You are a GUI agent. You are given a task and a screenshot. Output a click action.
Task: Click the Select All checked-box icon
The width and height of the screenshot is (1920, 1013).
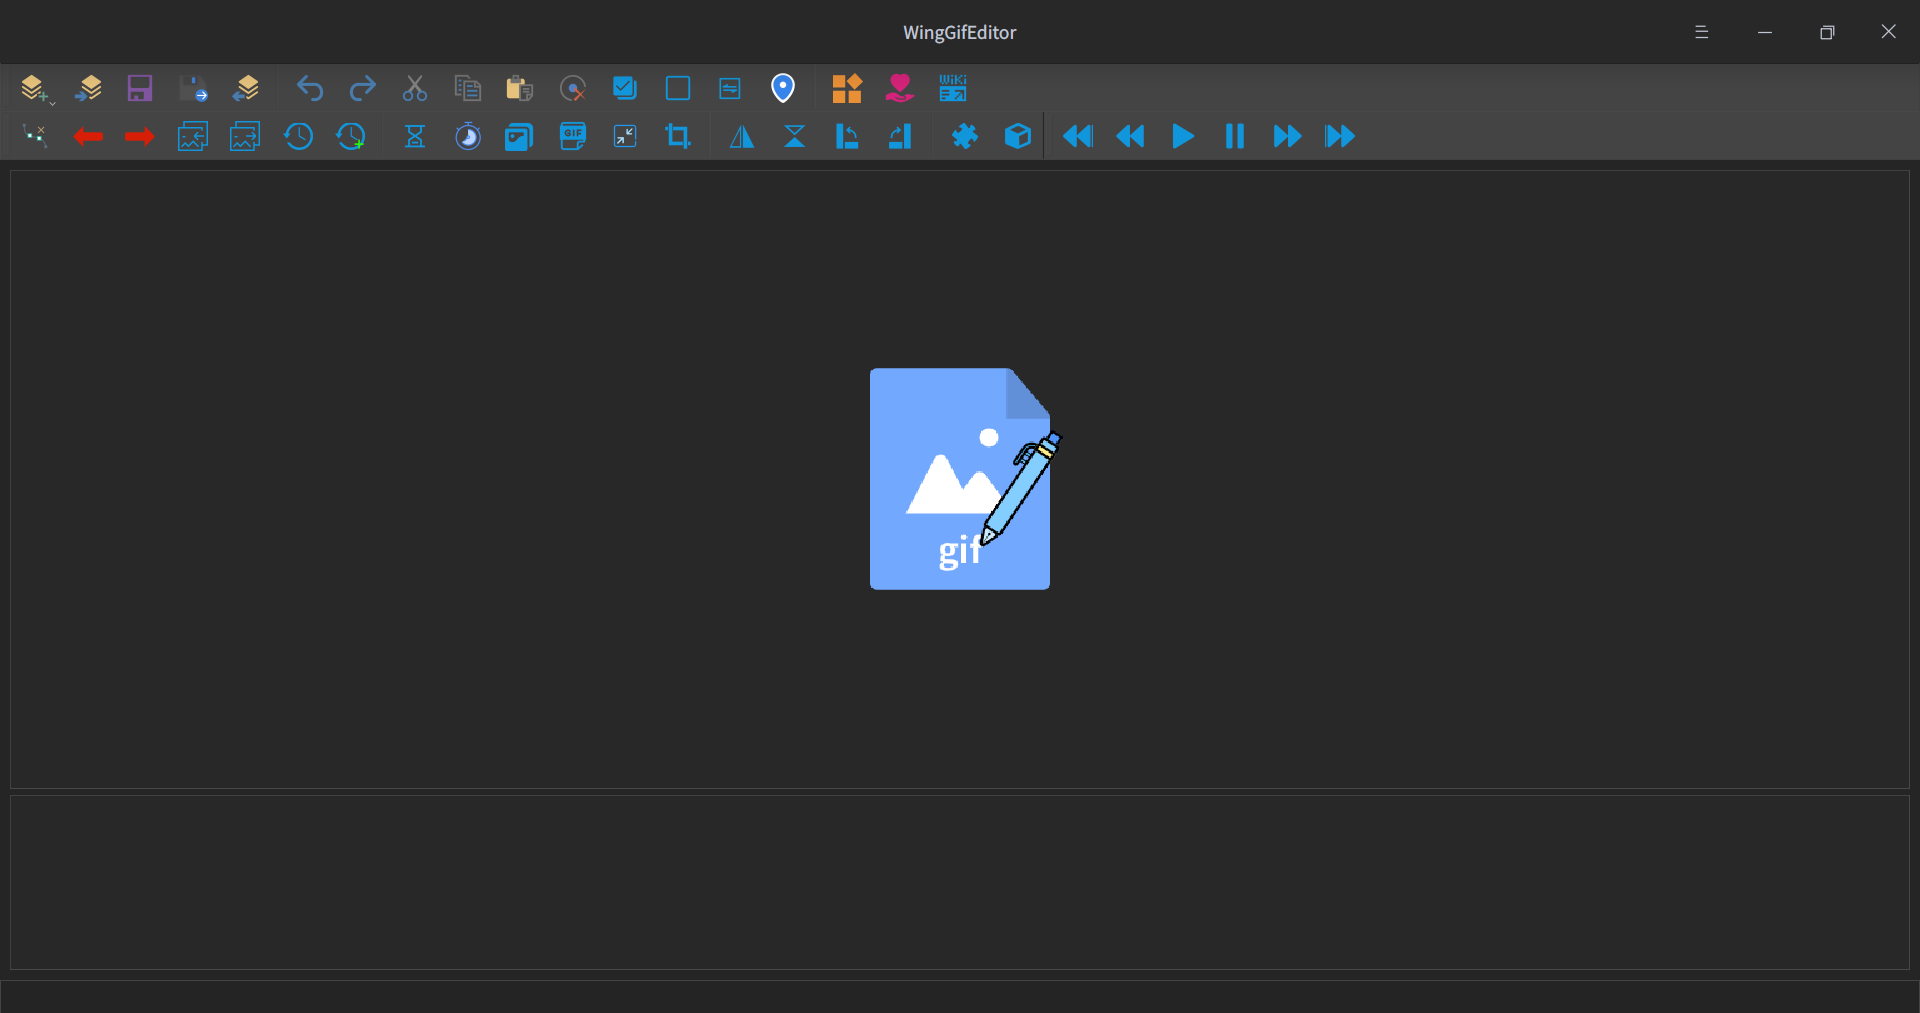625,89
